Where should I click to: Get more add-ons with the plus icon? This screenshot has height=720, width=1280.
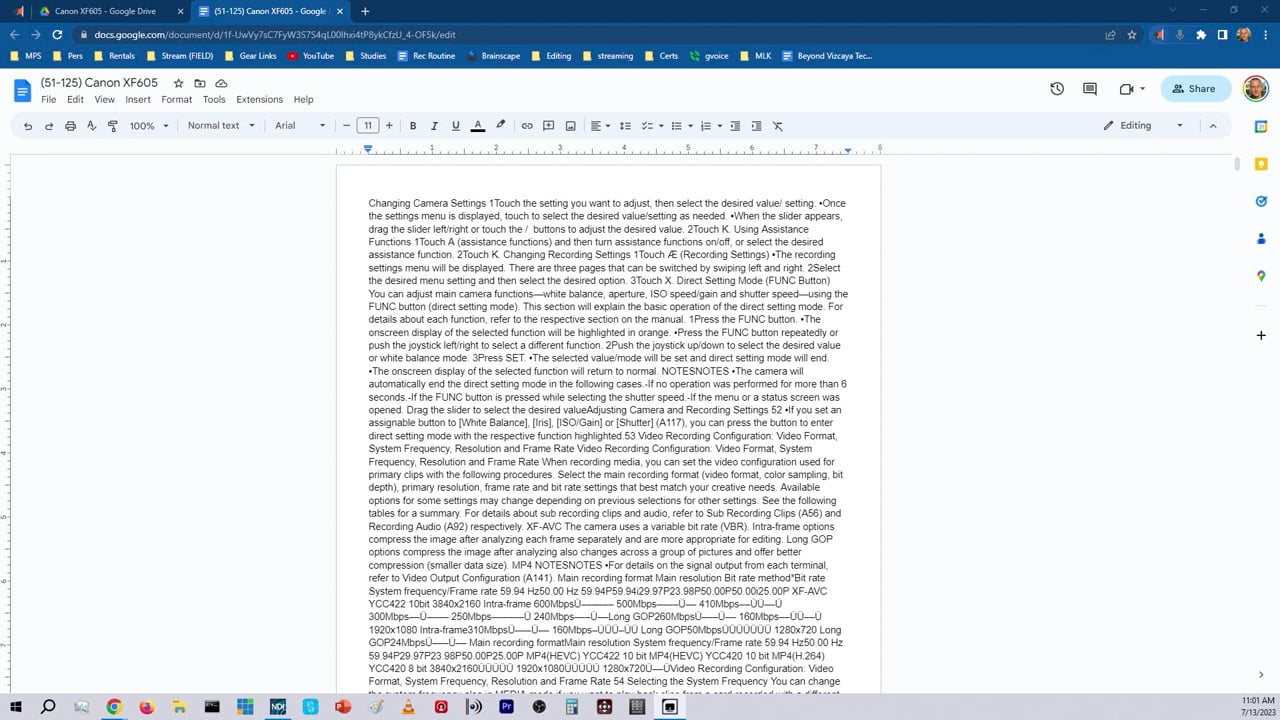pos(1261,335)
